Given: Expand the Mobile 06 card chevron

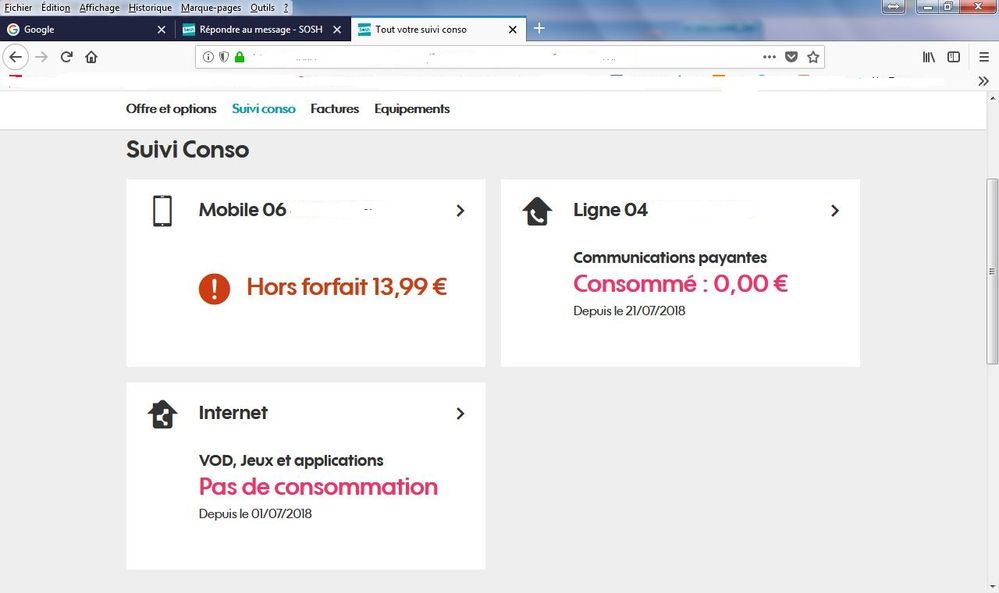Looking at the screenshot, I should coord(460,211).
